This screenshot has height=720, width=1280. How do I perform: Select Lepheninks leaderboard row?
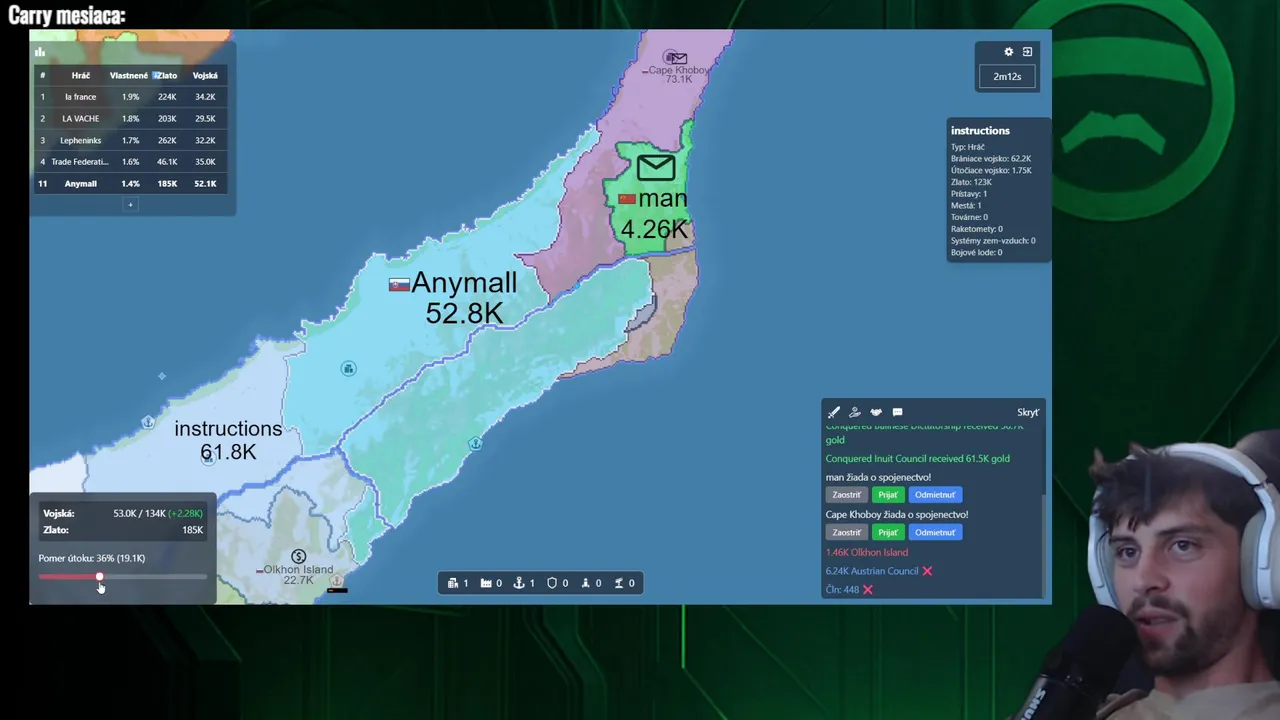coord(130,140)
